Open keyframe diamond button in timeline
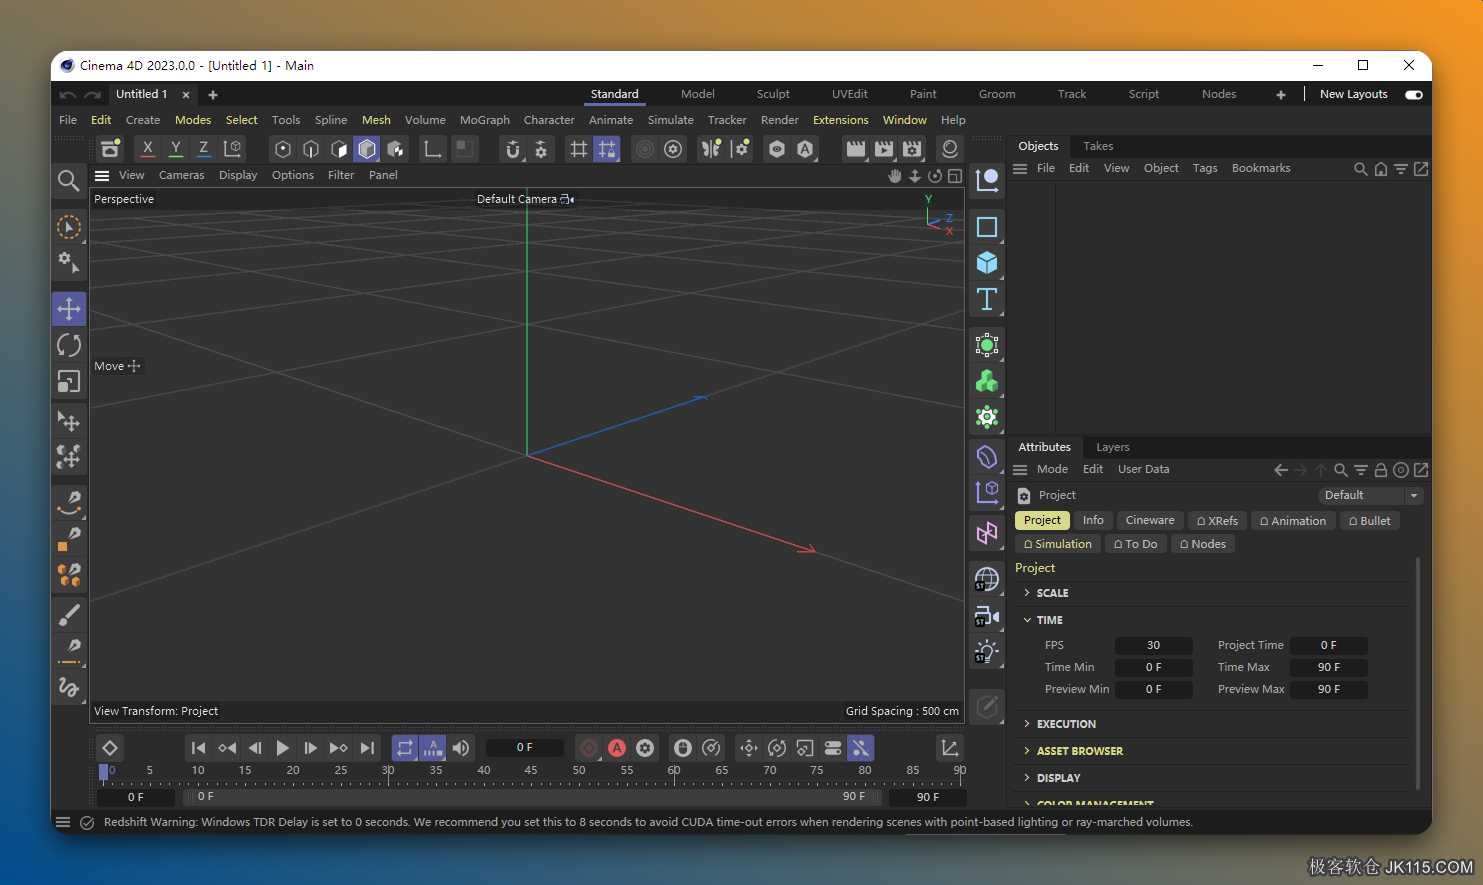The height and width of the screenshot is (885, 1483). click(110, 748)
